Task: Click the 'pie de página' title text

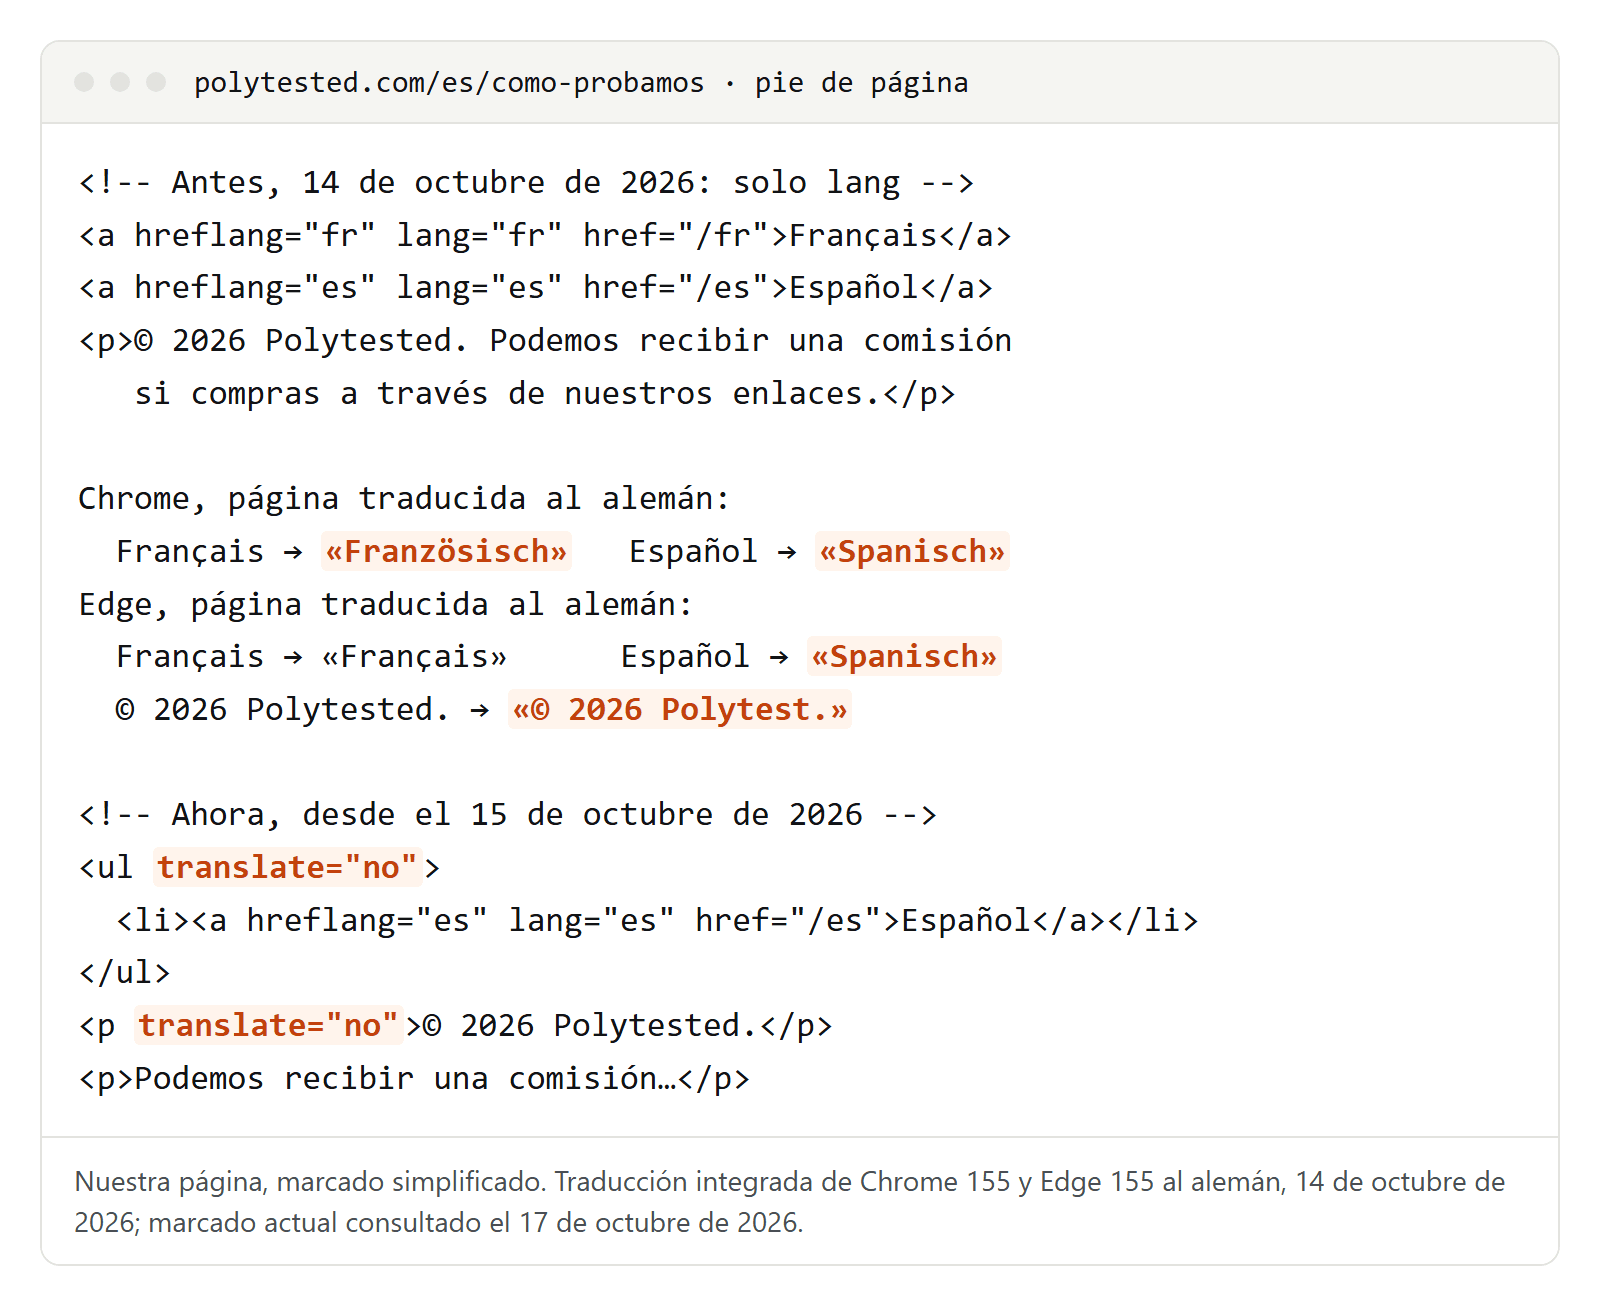Action: pyautogui.click(x=861, y=83)
